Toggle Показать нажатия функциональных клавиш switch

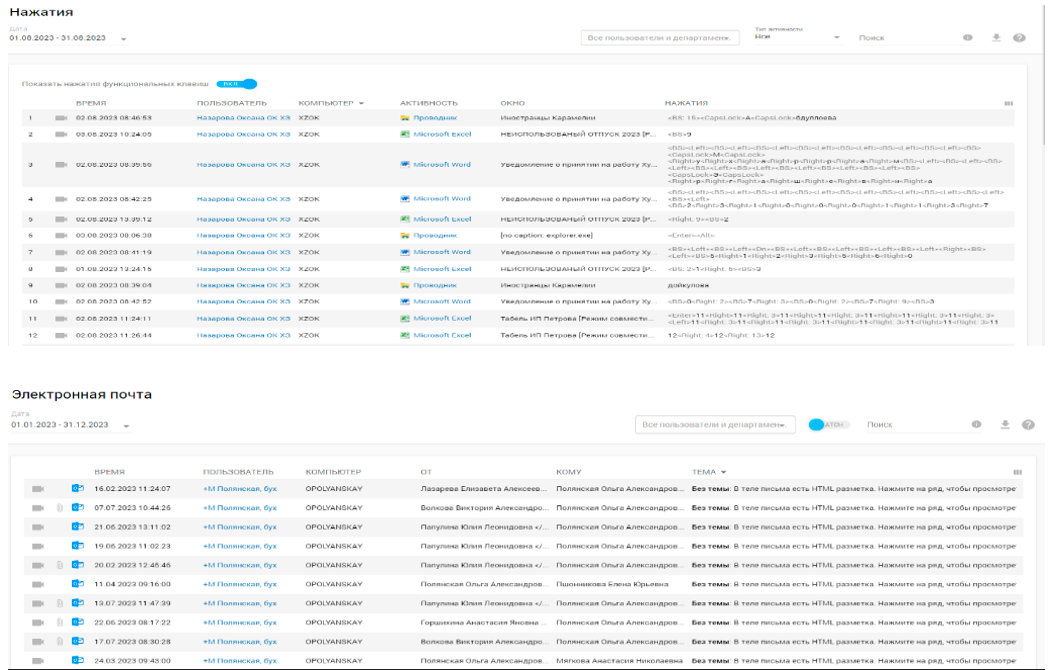click(x=237, y=84)
